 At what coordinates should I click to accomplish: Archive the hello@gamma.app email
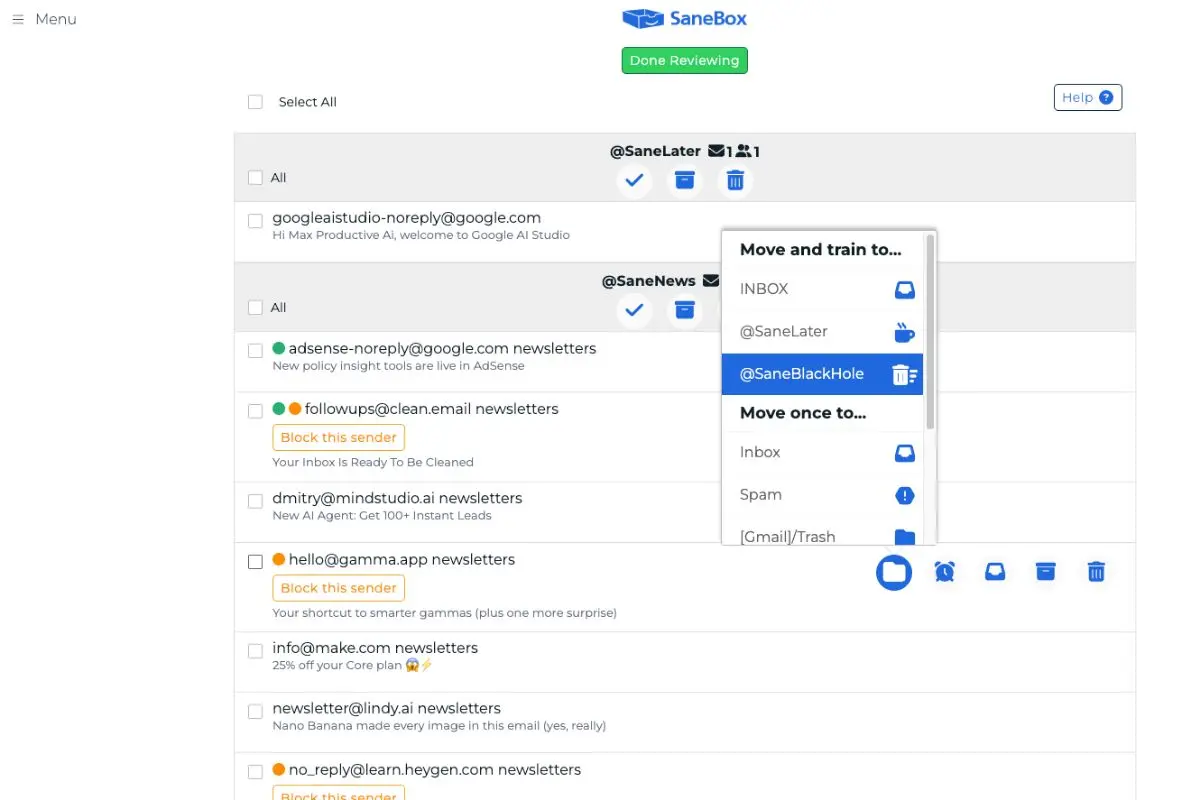[1045, 572]
